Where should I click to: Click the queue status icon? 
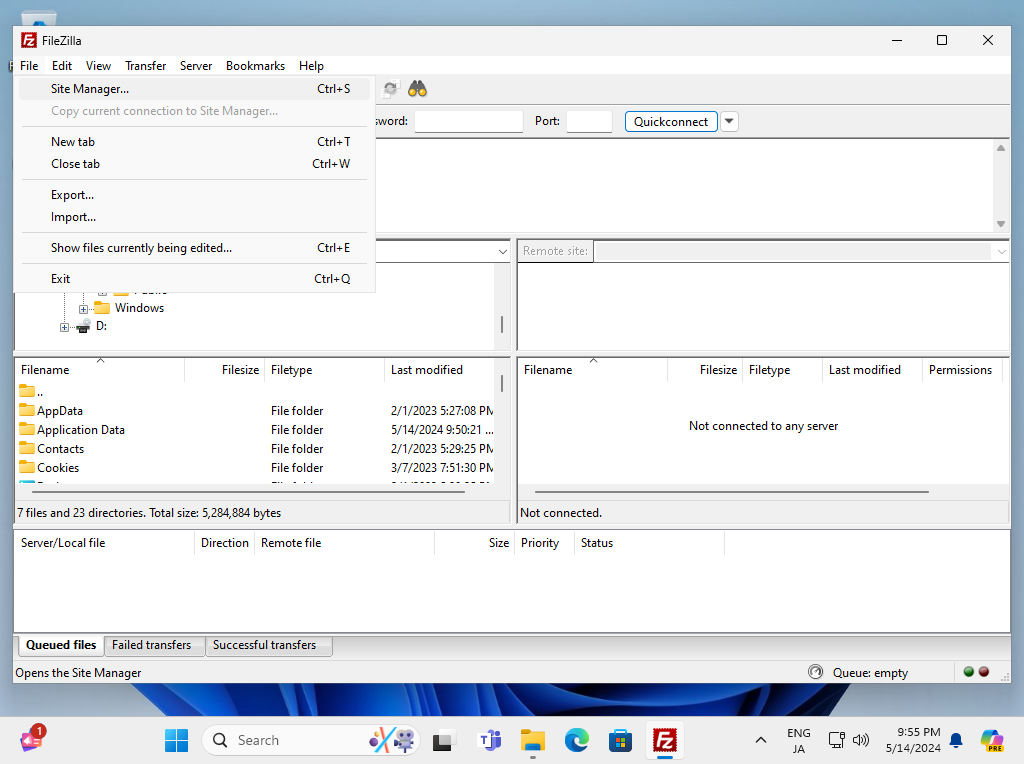pyautogui.click(x=815, y=672)
